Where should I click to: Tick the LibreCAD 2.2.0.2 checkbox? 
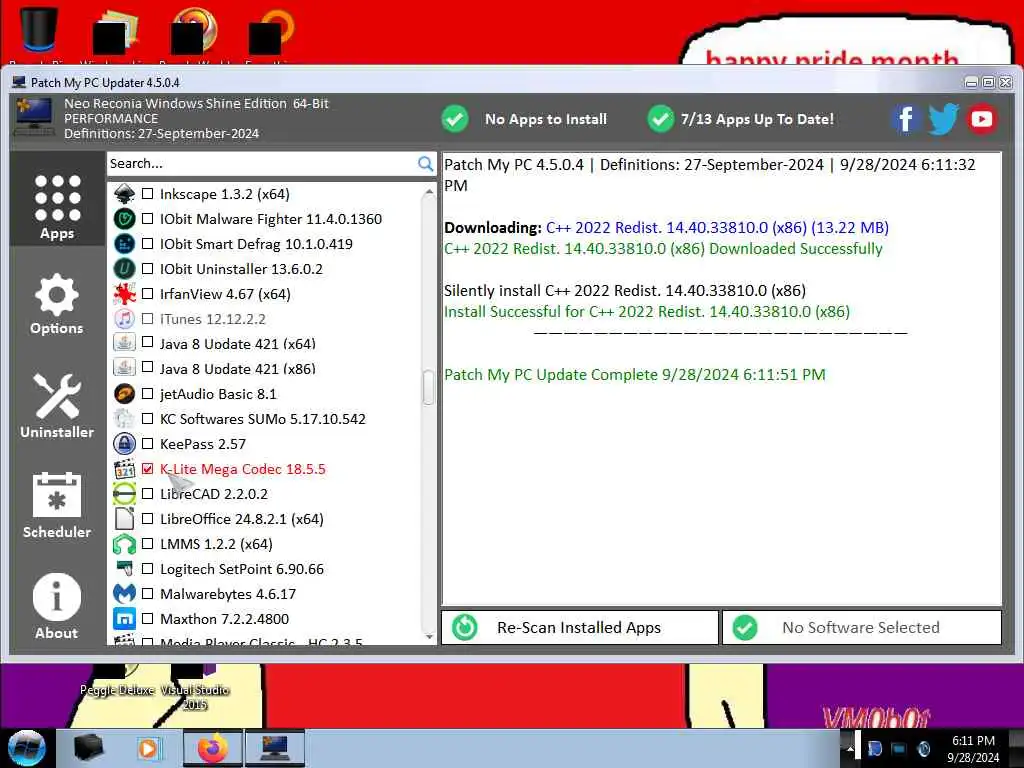click(148, 494)
